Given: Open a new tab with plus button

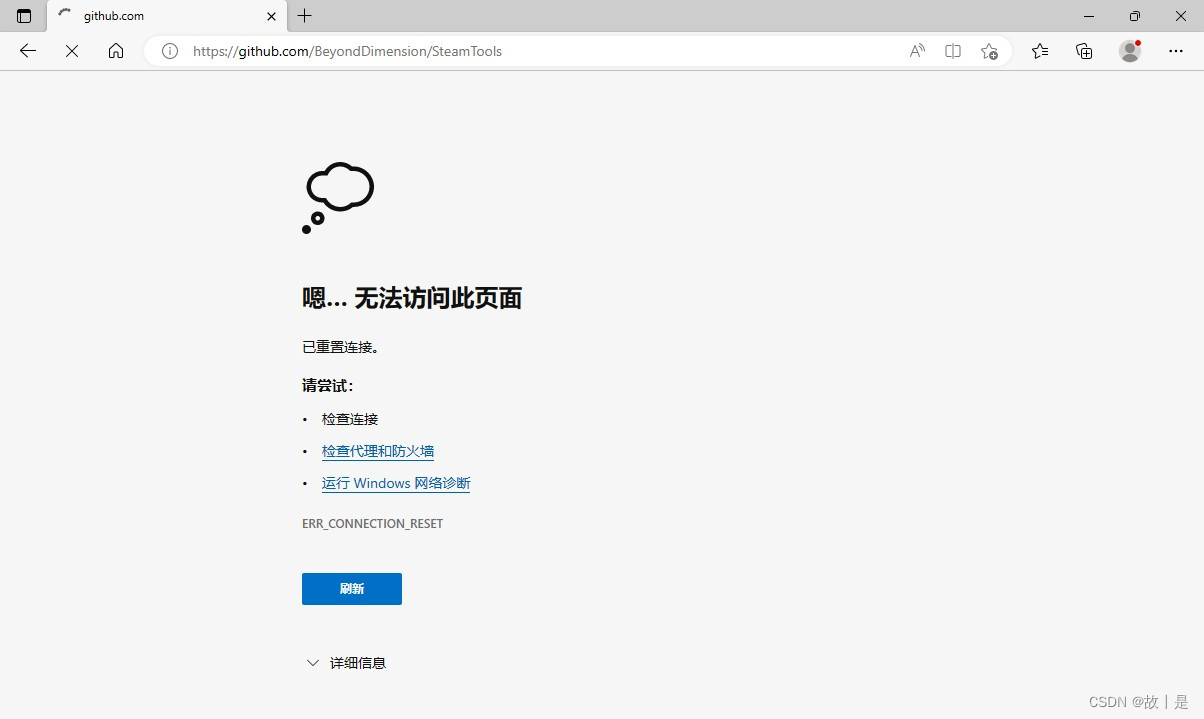Looking at the screenshot, I should click(305, 16).
